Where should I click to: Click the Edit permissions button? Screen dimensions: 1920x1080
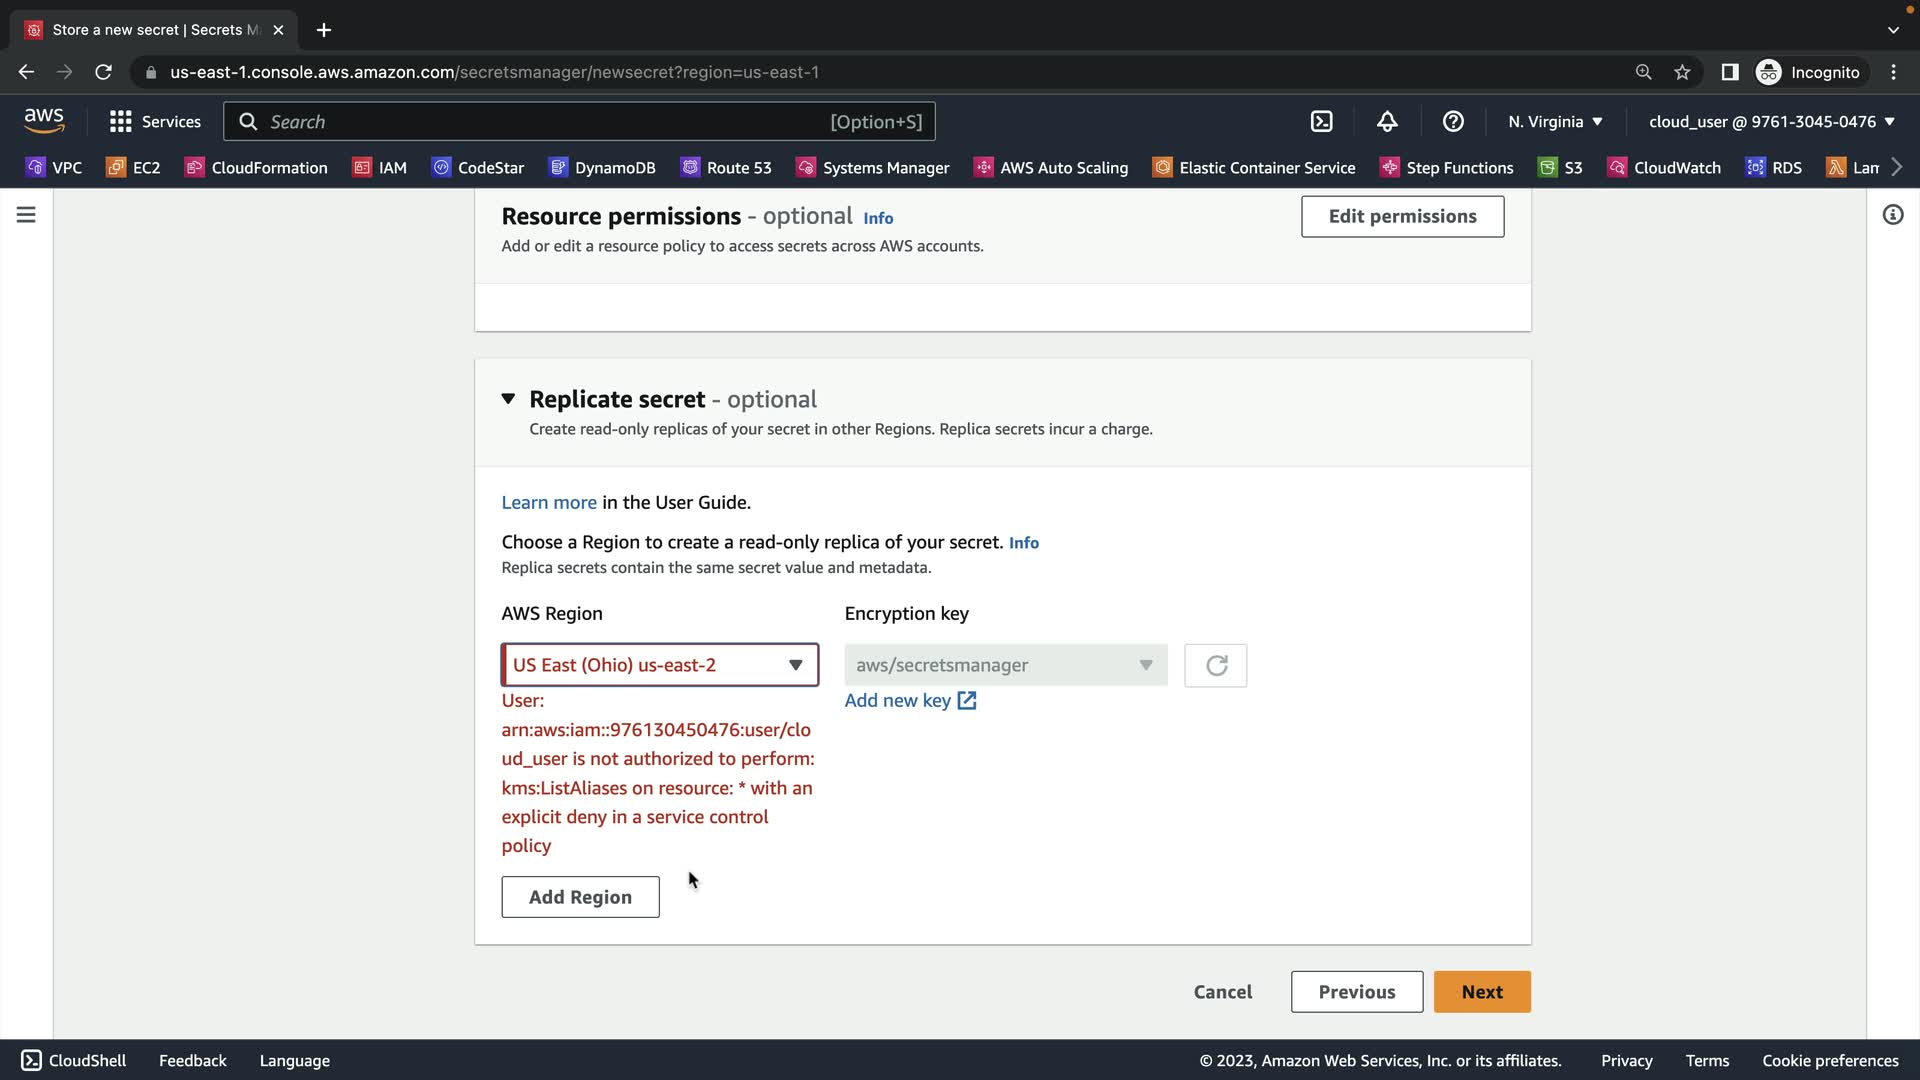point(1402,216)
